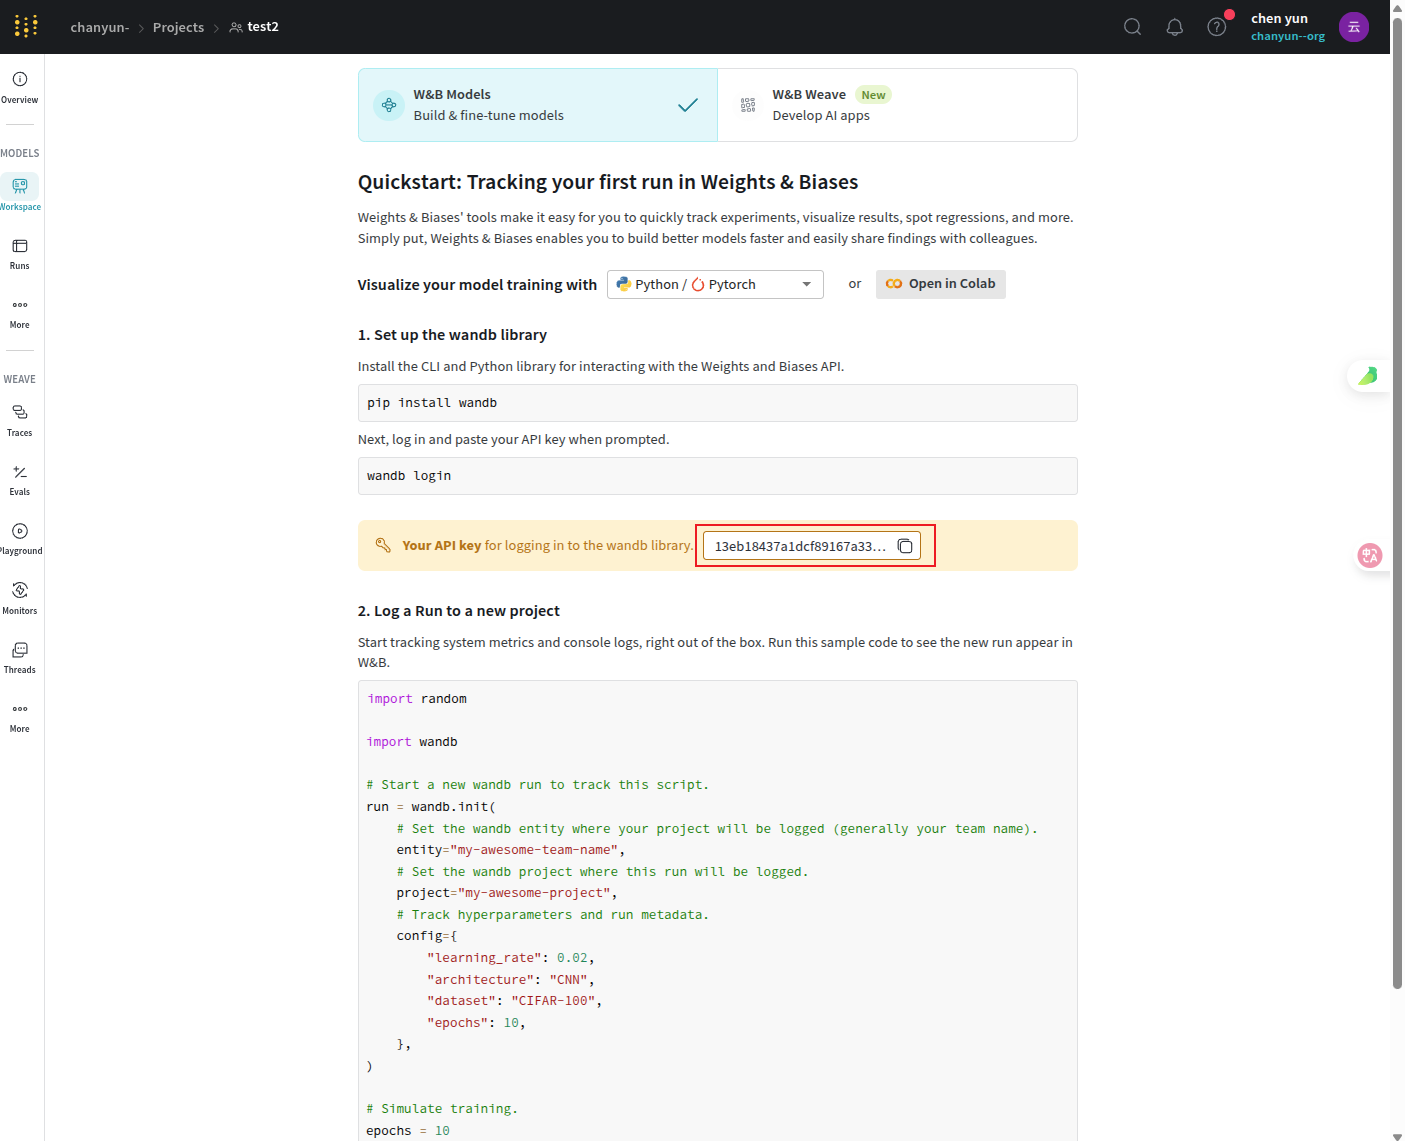
Task: Open More under WEAVE section
Action: pyautogui.click(x=20, y=717)
